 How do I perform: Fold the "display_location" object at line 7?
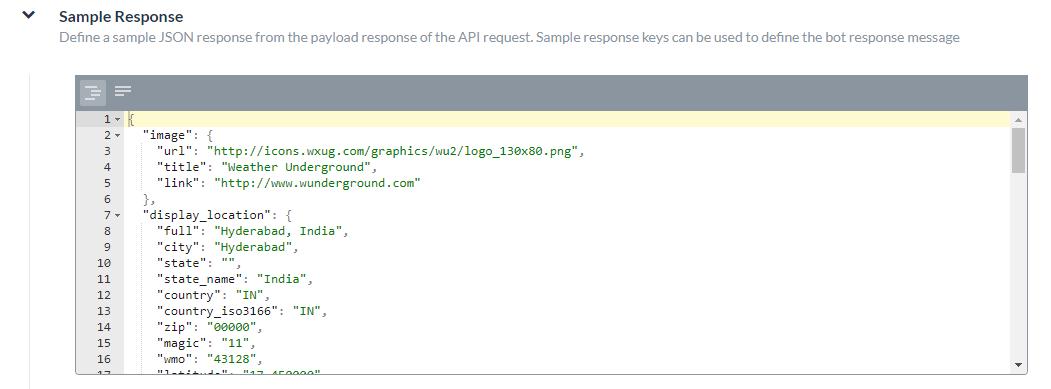[118, 215]
